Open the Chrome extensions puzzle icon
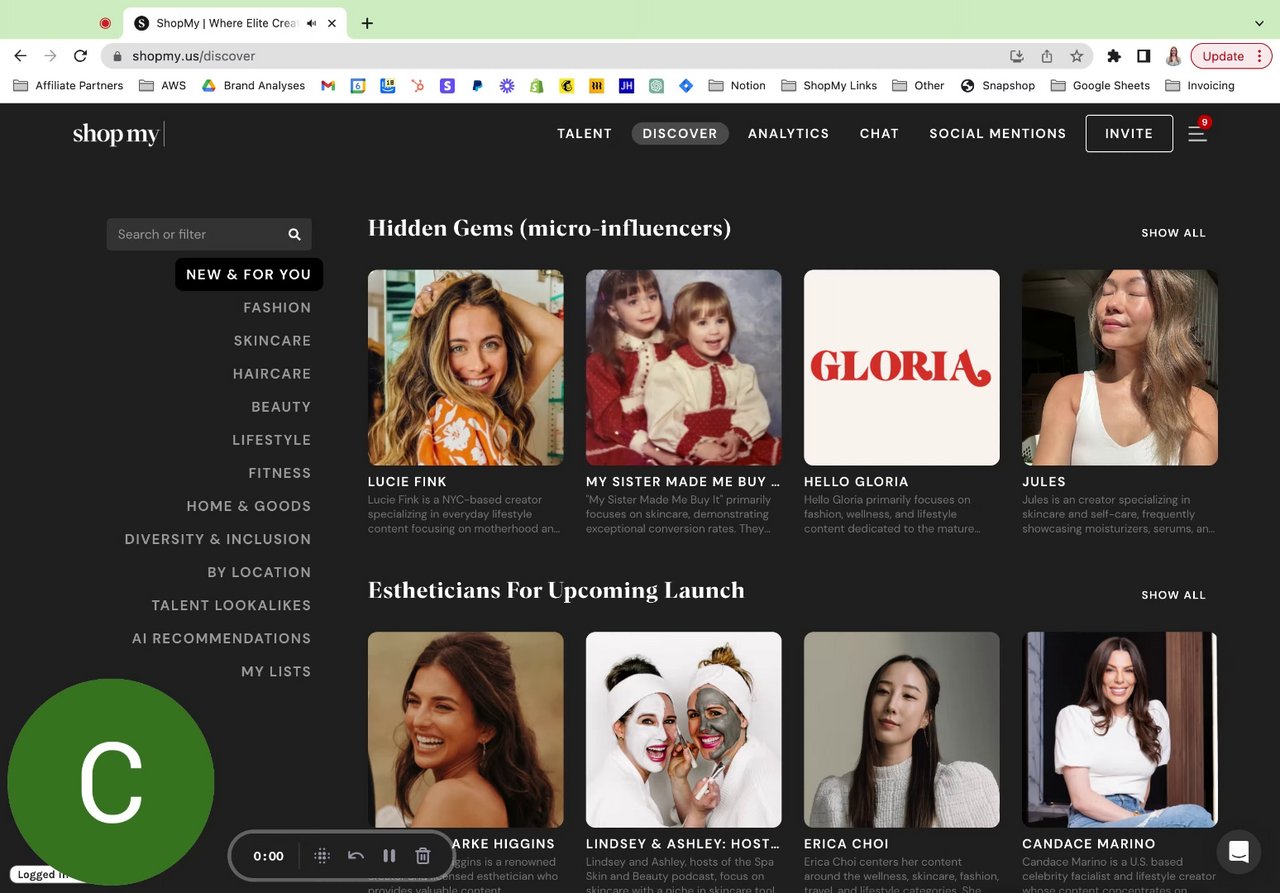 click(1114, 56)
